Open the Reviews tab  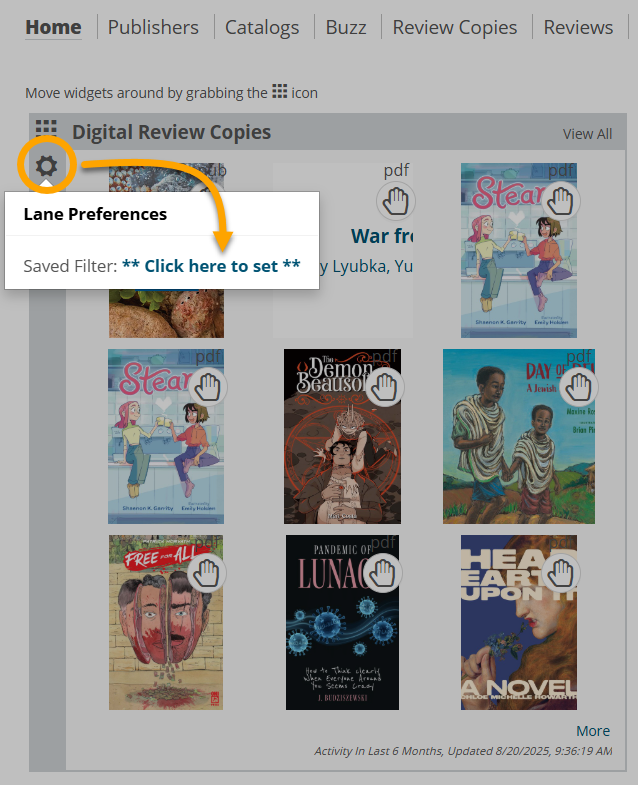[578, 27]
